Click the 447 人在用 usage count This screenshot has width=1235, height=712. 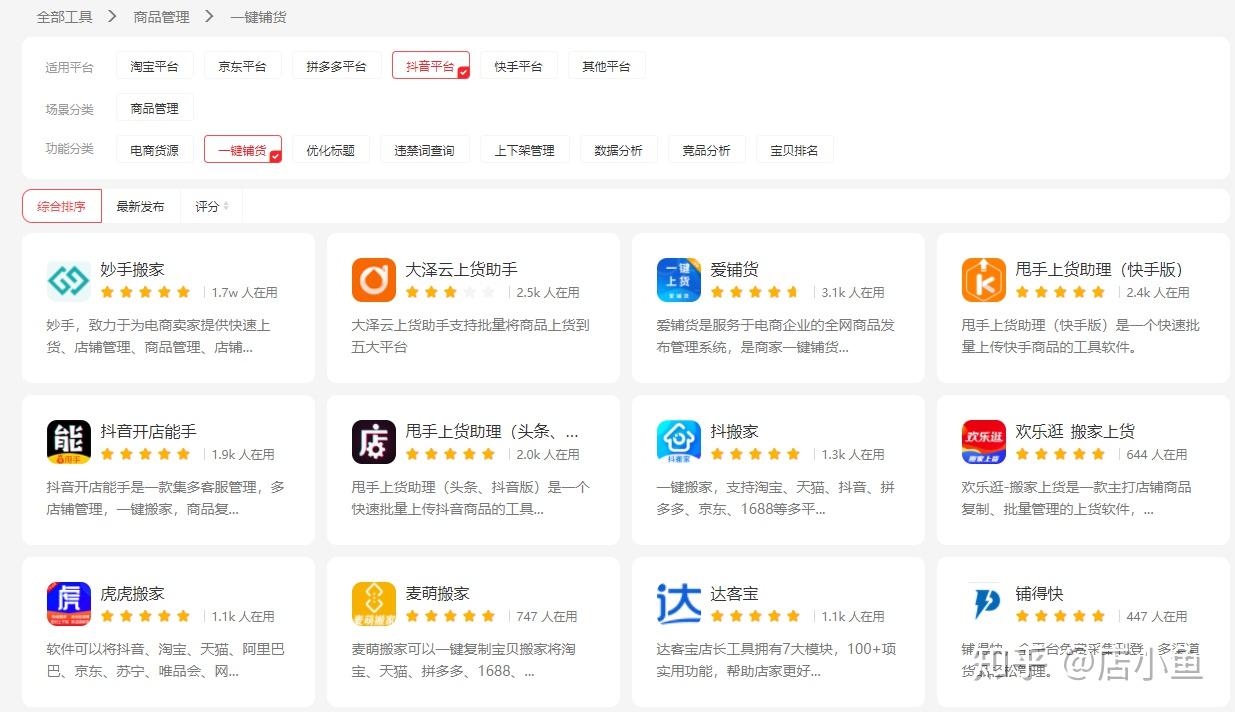click(1156, 616)
